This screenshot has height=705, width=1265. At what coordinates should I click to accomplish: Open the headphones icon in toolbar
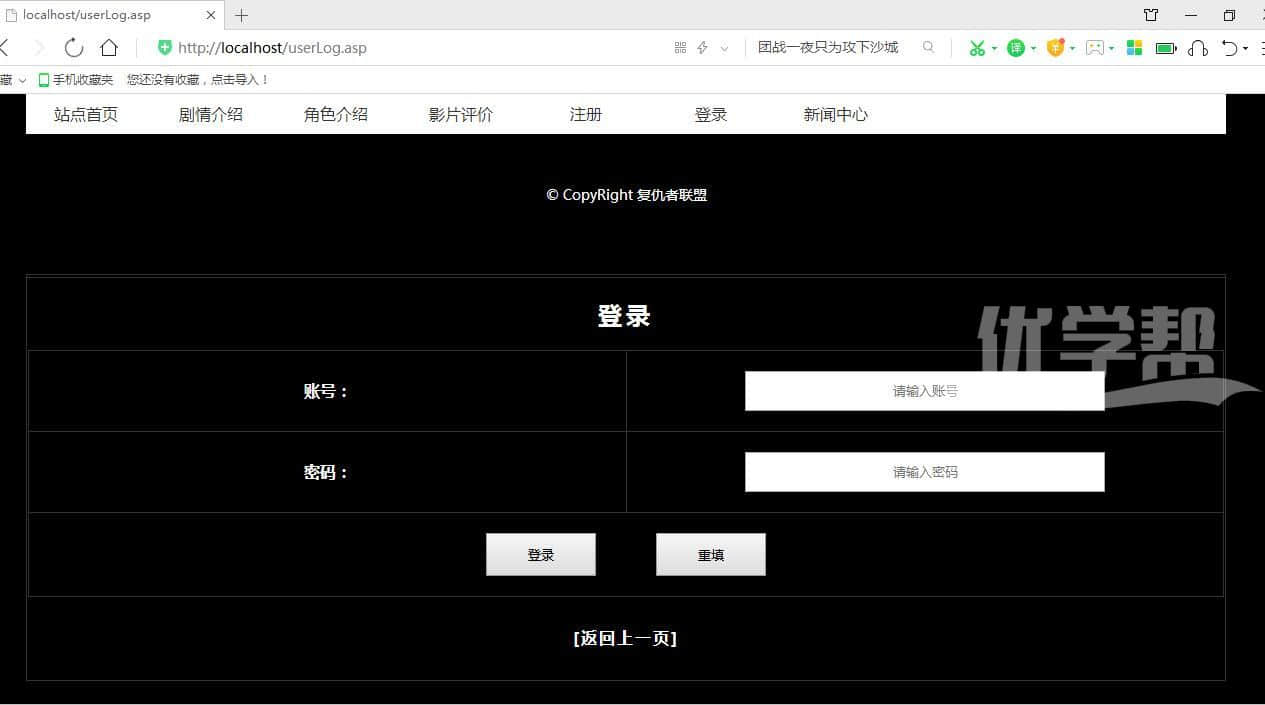[1197, 48]
